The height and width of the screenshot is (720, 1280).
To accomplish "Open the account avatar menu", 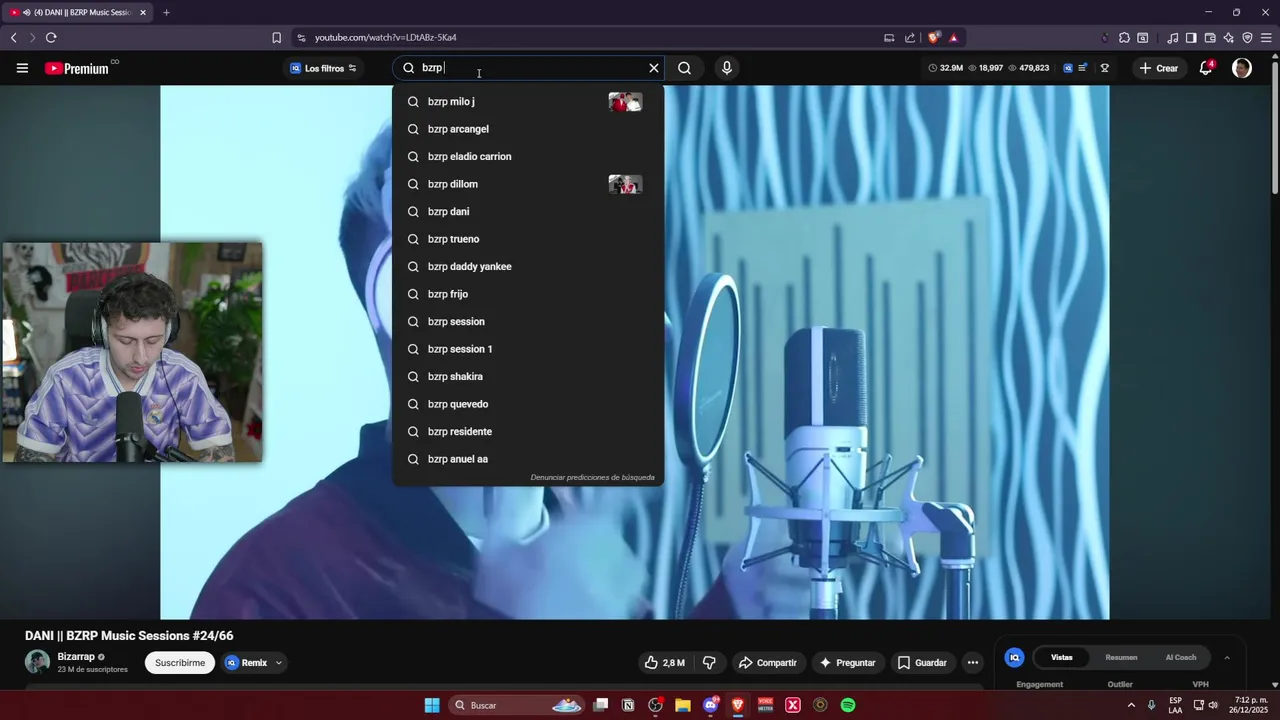I will (x=1242, y=68).
